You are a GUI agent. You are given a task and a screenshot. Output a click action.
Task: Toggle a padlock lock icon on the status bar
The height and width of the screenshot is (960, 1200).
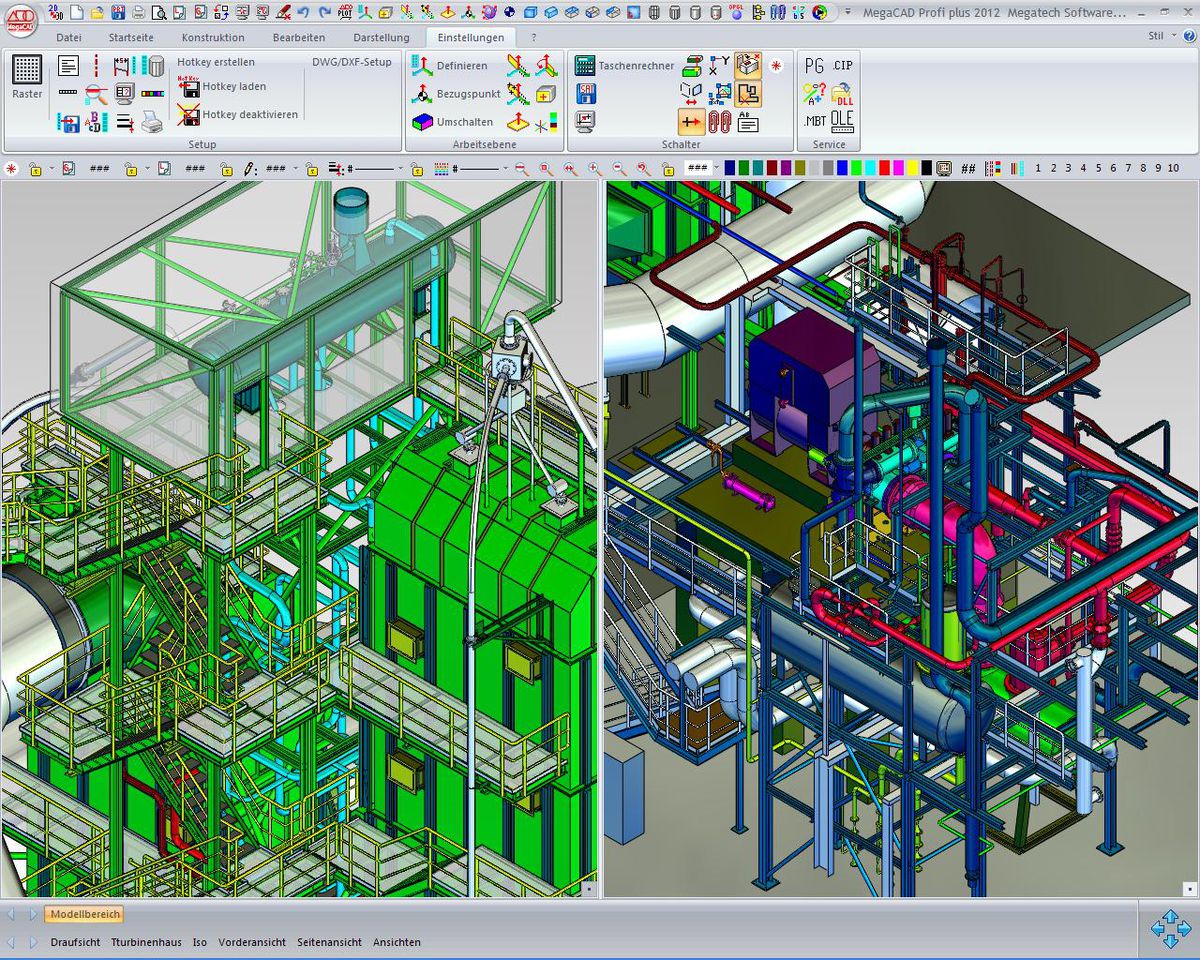36,167
